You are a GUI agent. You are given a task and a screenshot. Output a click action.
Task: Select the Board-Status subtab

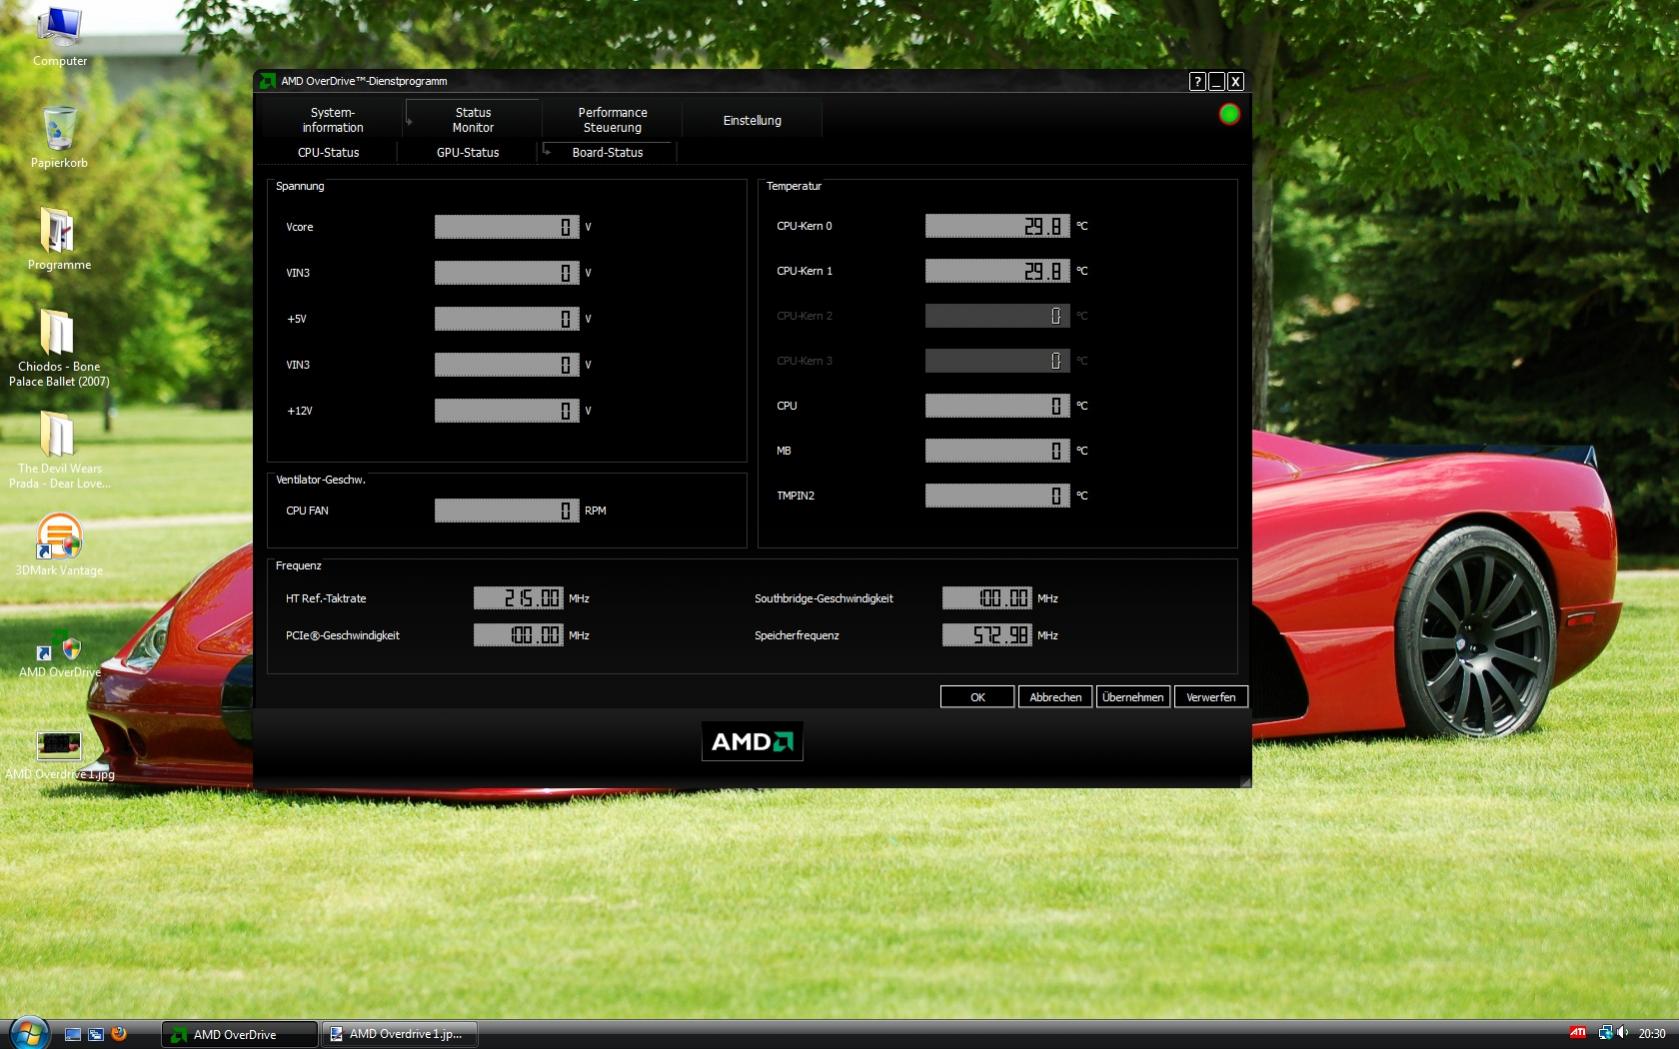[607, 152]
